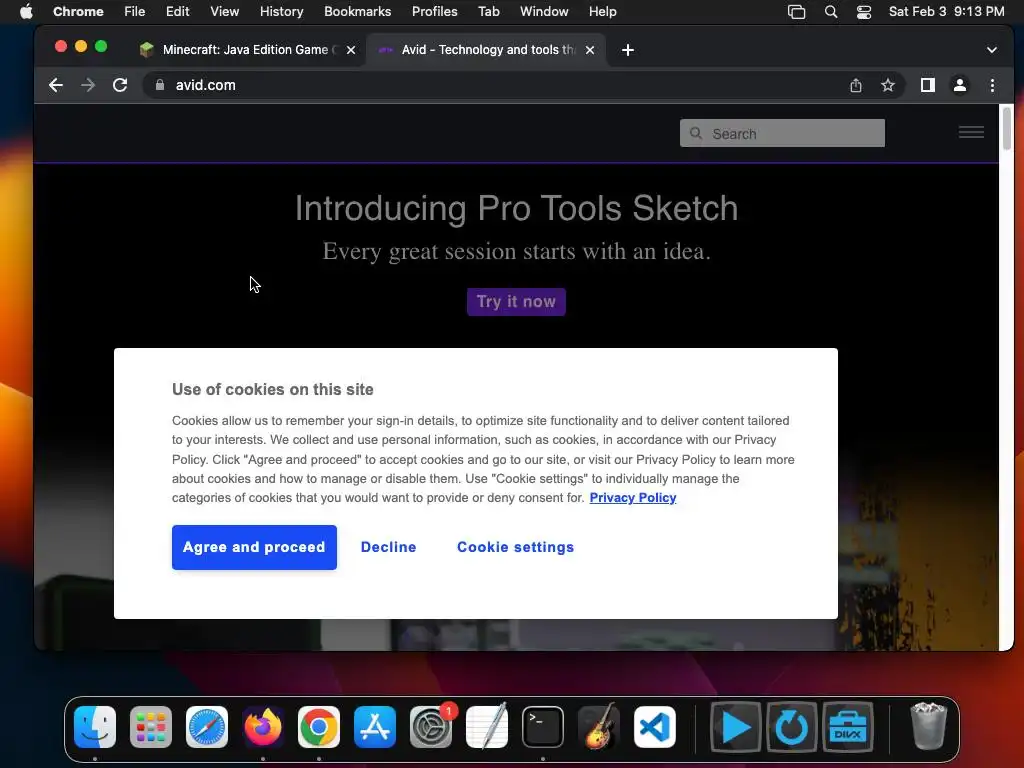1024x768 pixels.
Task: Click the forward navigation arrow
Action: point(88,85)
